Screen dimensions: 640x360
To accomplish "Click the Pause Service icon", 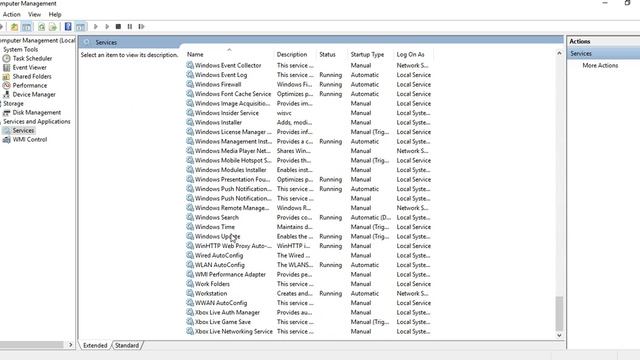I will click(x=130, y=27).
